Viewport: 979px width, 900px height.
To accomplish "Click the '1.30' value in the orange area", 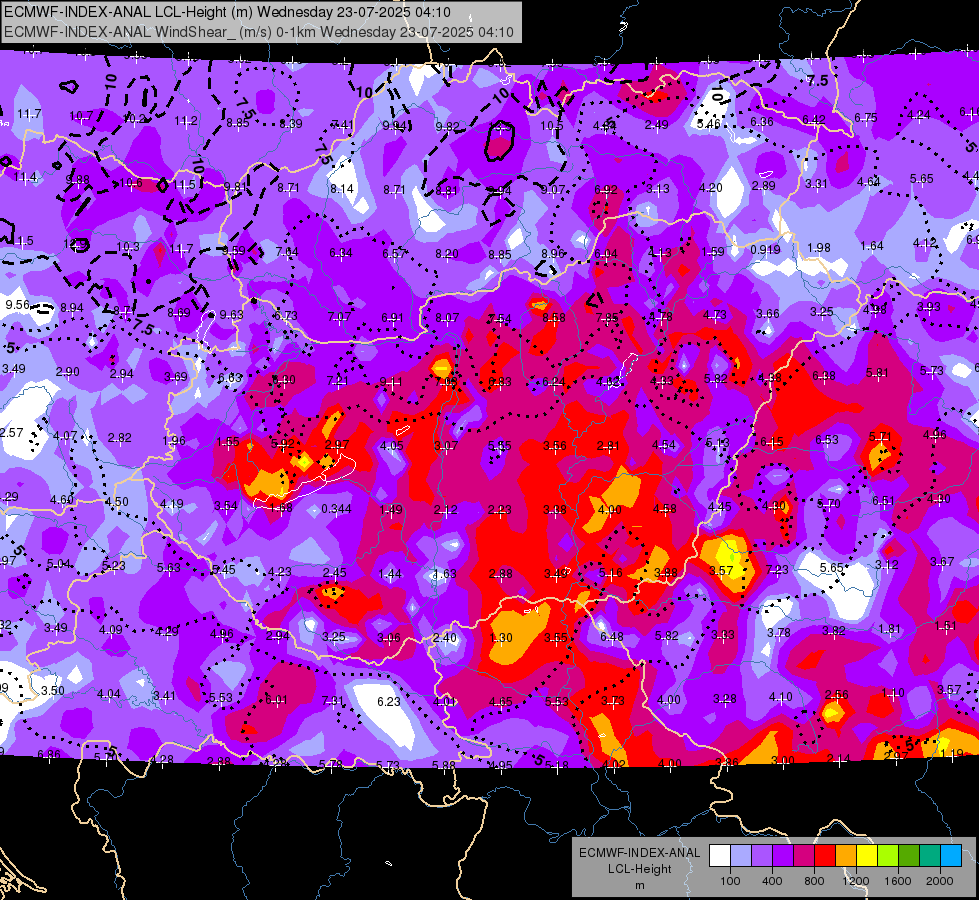I will (501, 638).
